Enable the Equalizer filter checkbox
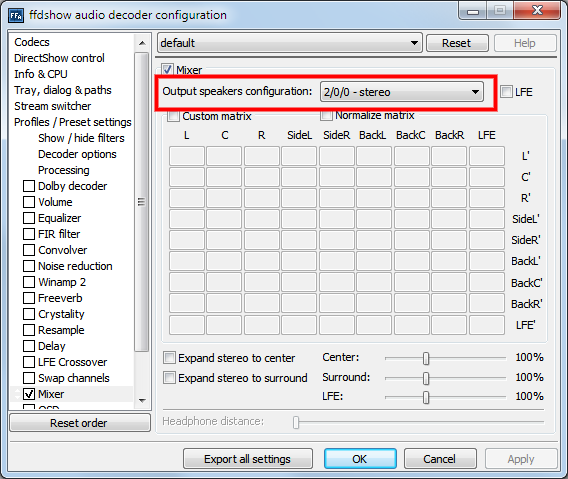568x479 pixels. 29,218
